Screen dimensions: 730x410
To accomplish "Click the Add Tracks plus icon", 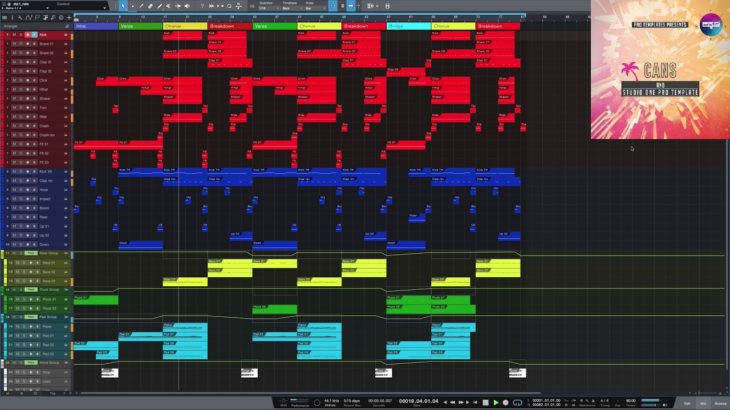I will pos(69,18).
